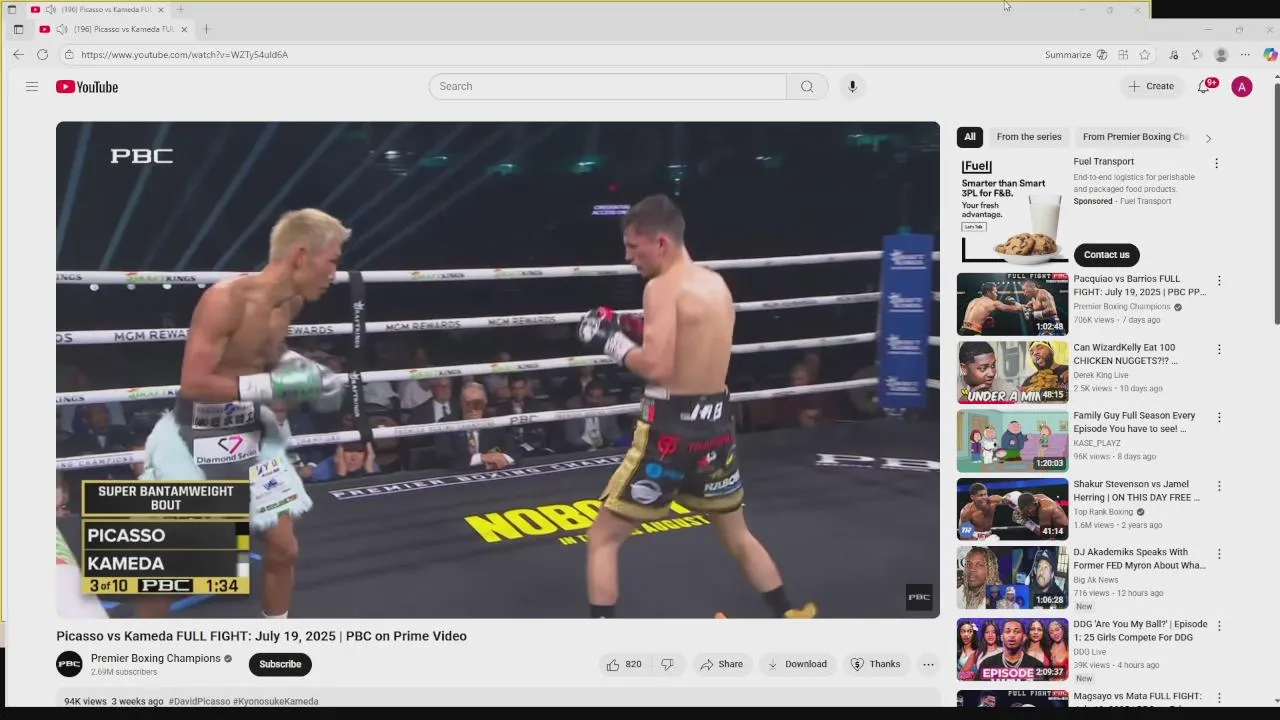
Task: Open more actions ellipsis under video
Action: pyautogui.click(x=928, y=664)
